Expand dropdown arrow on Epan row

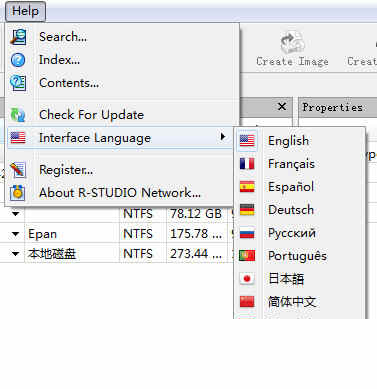click(15, 234)
